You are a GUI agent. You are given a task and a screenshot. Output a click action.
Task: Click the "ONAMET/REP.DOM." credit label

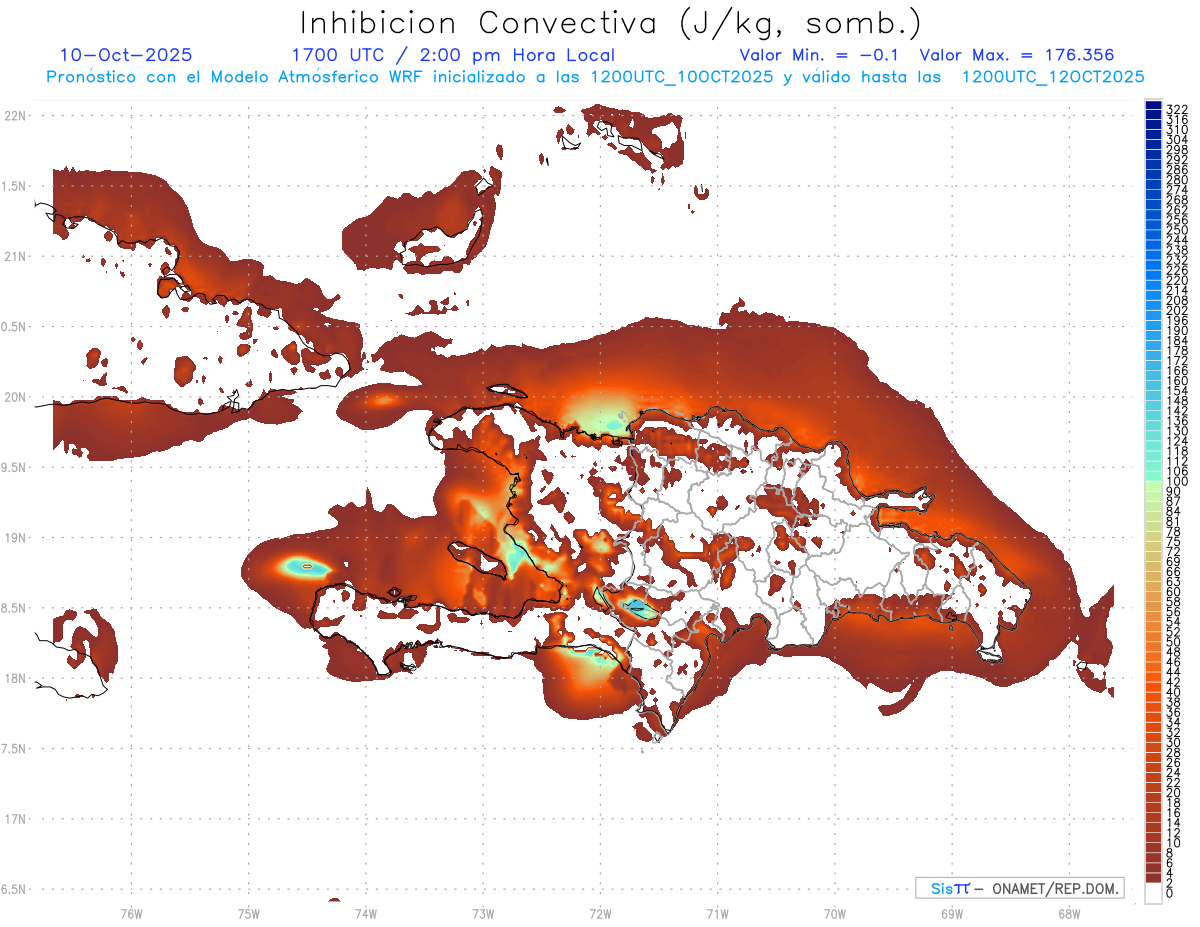pos(1055,888)
